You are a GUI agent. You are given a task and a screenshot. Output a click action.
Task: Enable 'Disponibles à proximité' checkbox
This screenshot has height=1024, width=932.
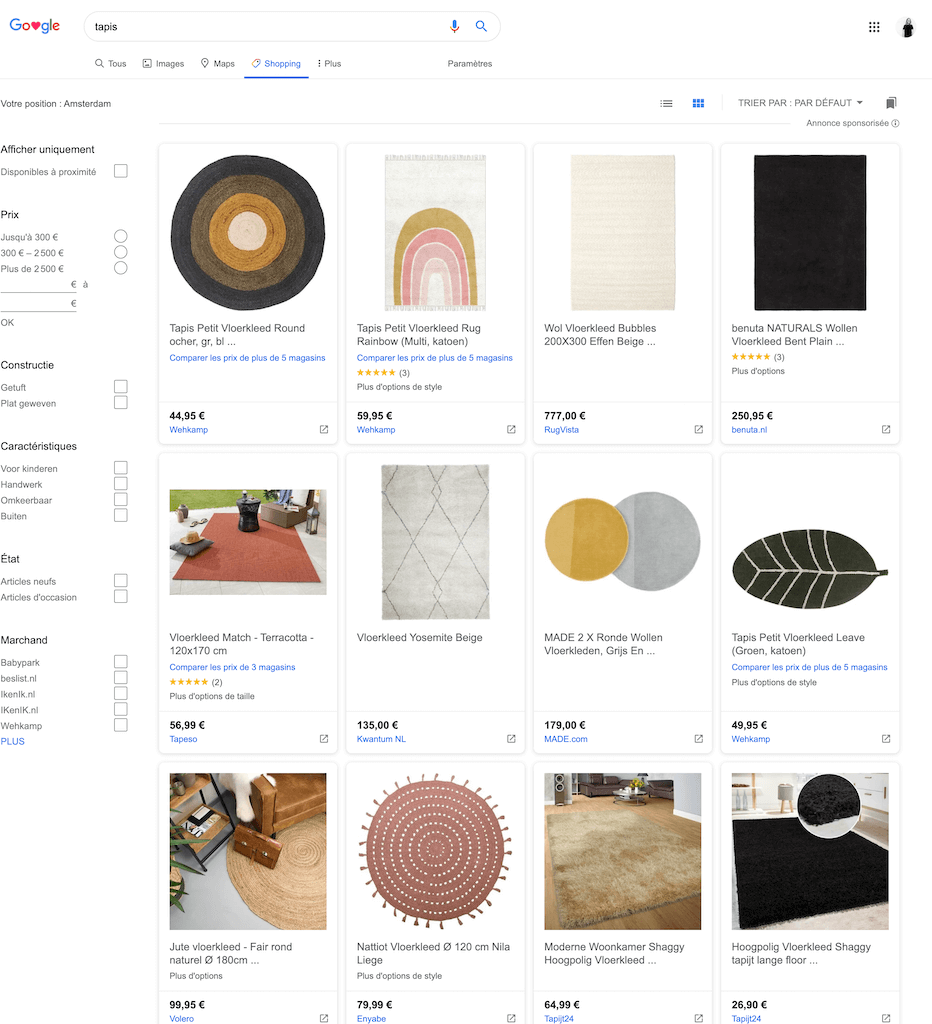pos(120,172)
